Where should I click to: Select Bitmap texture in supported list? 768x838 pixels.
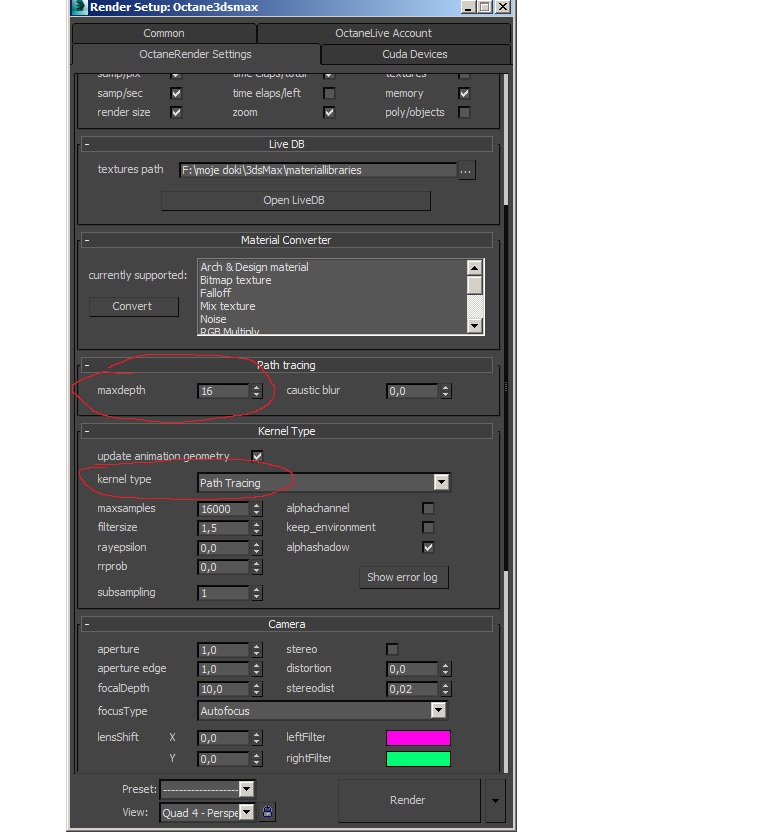click(236, 280)
